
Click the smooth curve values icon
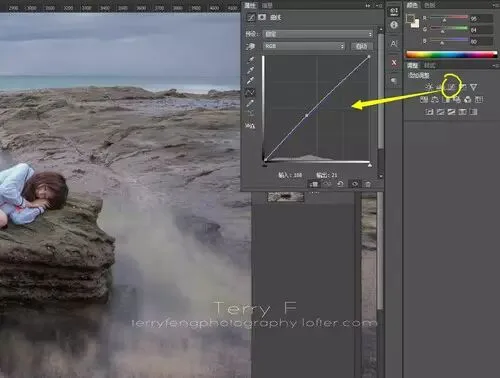pos(250,114)
